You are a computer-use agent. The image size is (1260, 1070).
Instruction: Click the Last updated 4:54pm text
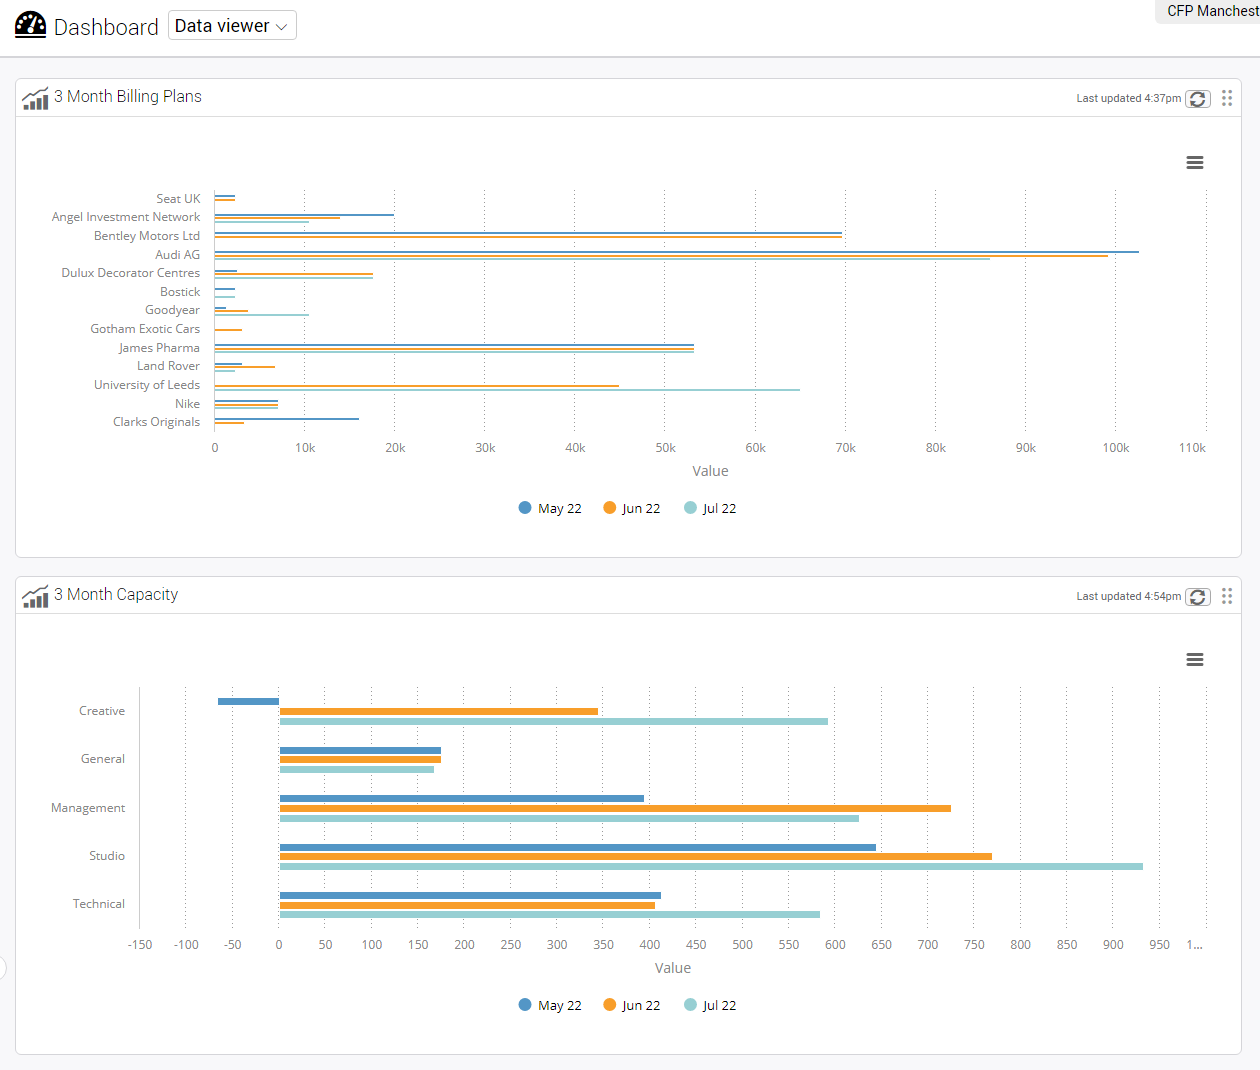click(x=1129, y=596)
